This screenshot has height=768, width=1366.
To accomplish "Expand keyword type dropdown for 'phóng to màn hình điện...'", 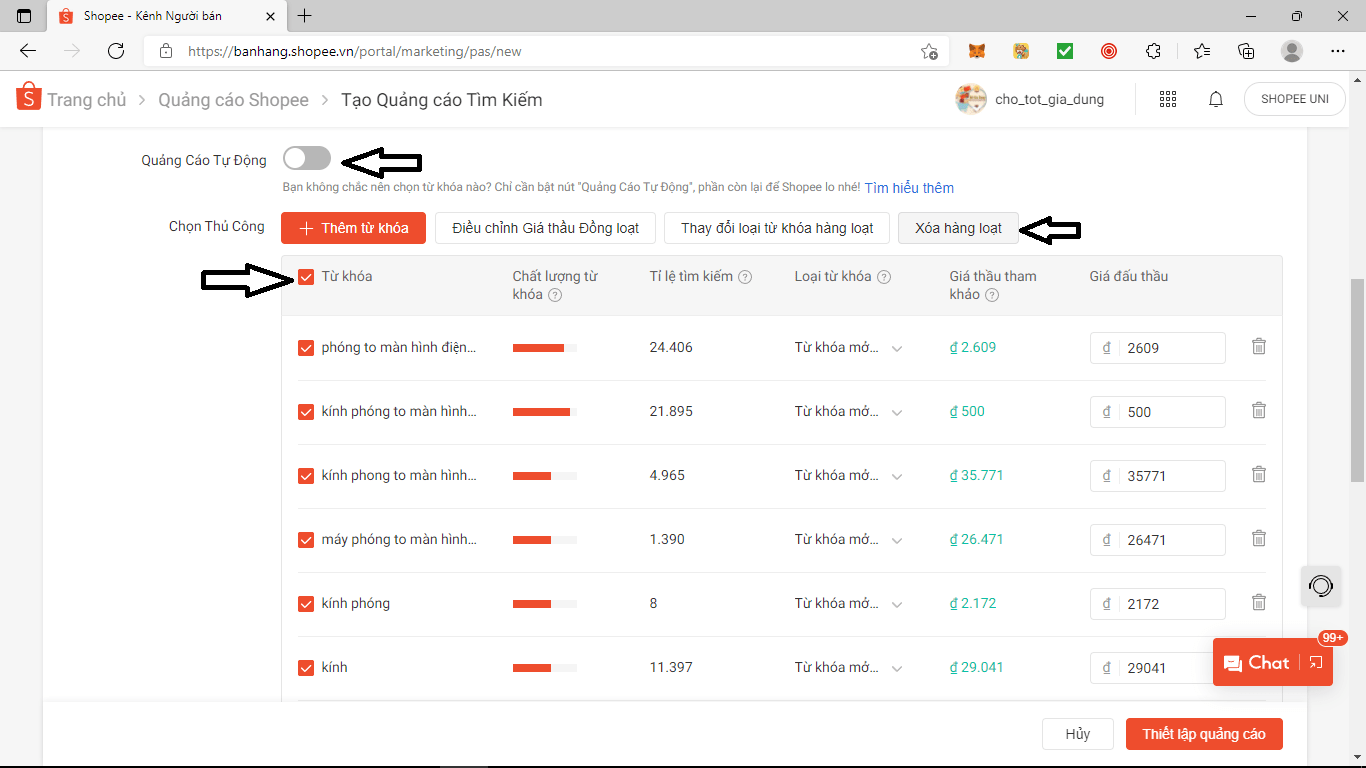I will pyautogui.click(x=897, y=348).
